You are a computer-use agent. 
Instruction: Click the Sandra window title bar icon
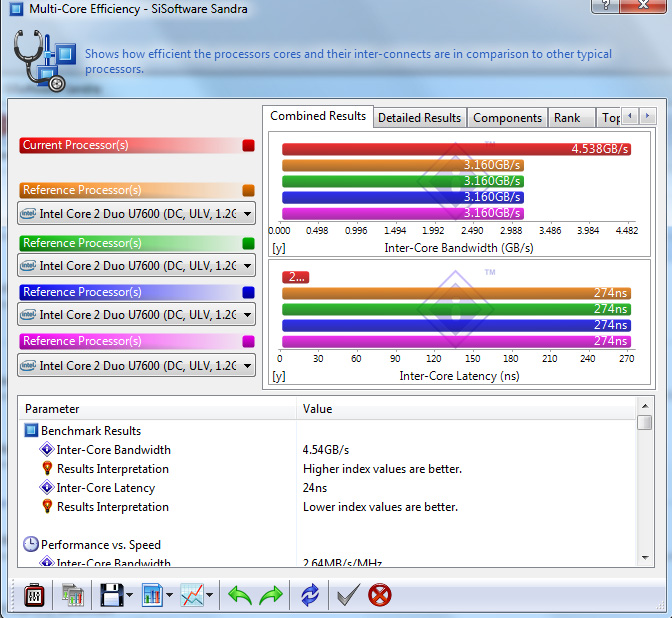click(x=16, y=9)
